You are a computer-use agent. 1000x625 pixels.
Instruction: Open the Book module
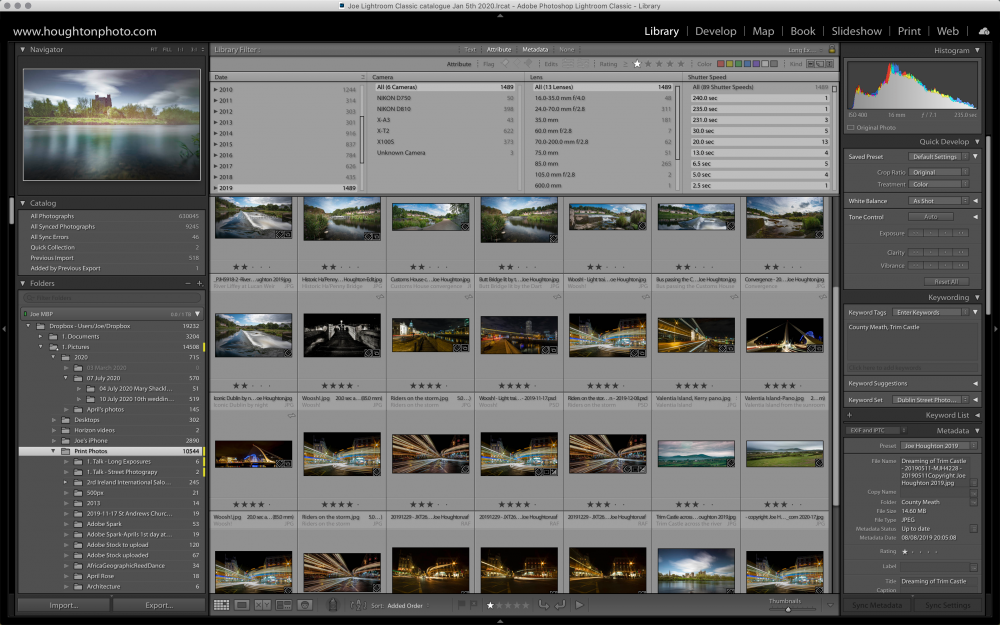(802, 31)
